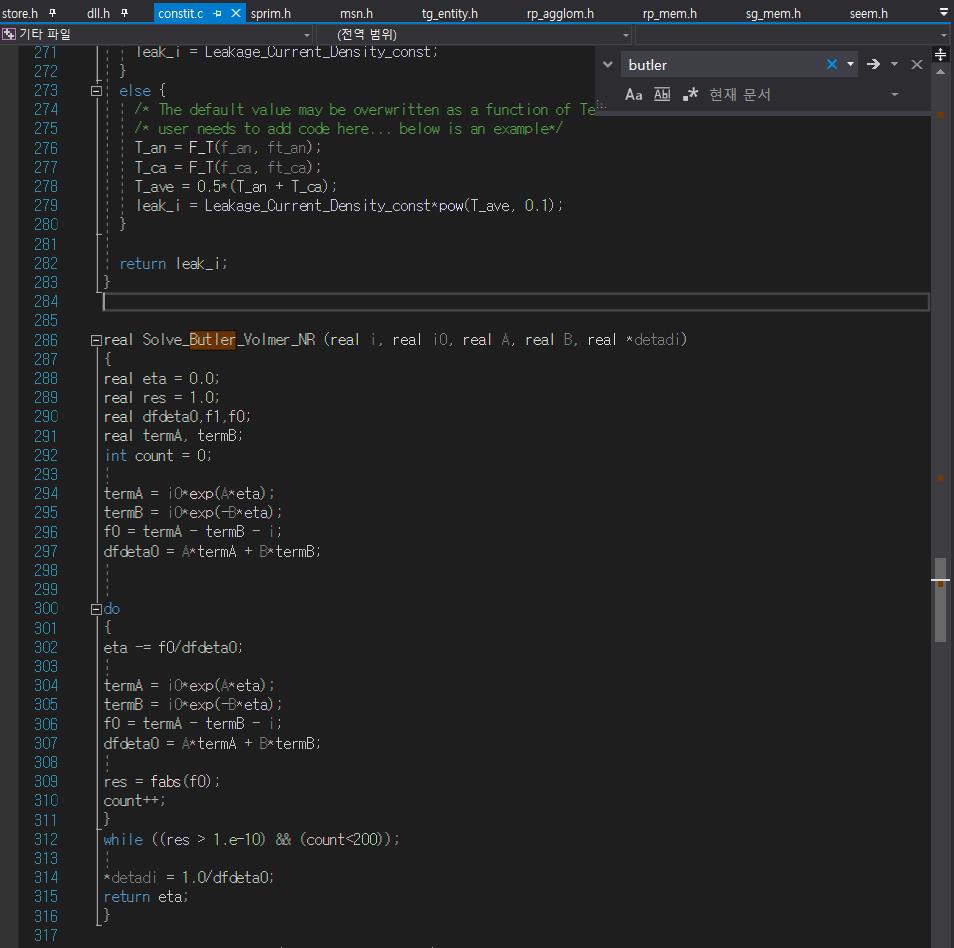Viewport: 954px width, 948px height.
Task: Switch to the rp_agglom.h tab
Action: (x=560, y=13)
